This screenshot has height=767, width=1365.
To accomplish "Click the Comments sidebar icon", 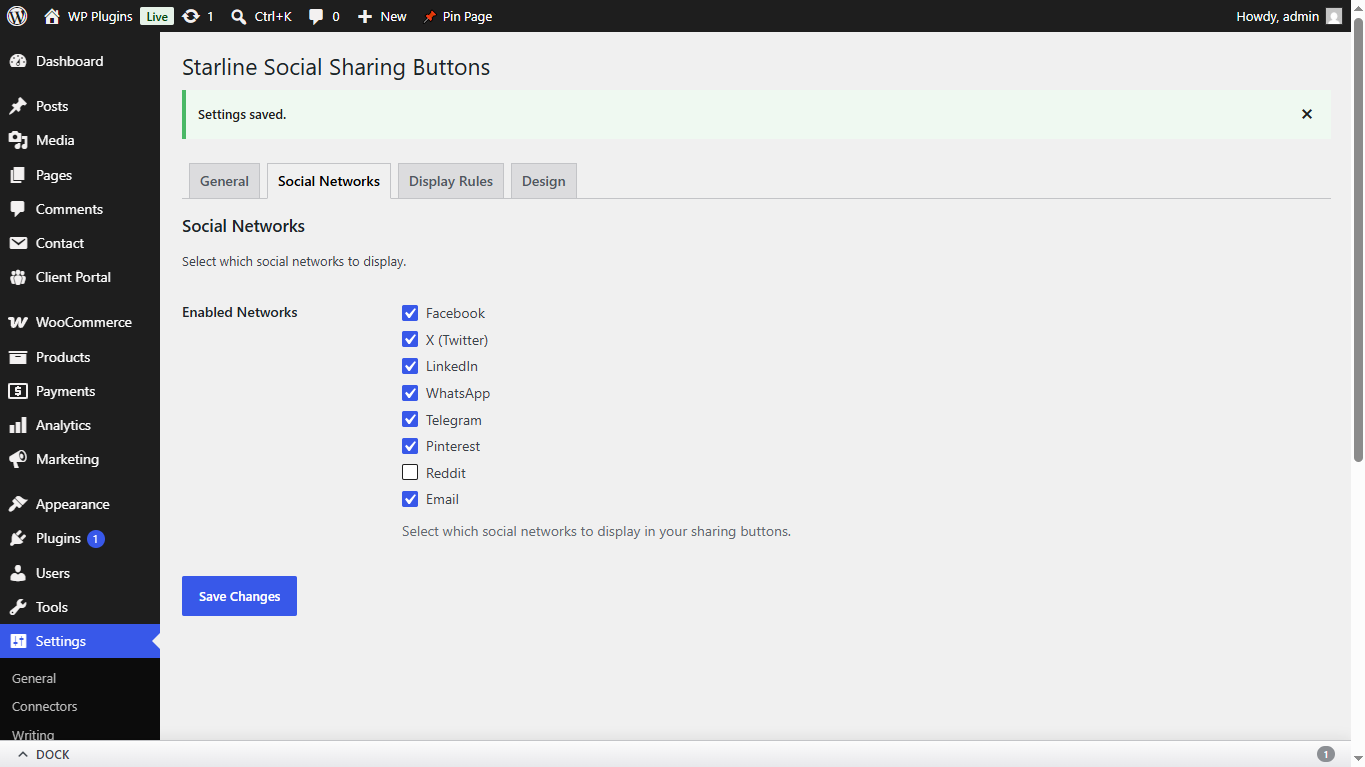I will pos(18,209).
